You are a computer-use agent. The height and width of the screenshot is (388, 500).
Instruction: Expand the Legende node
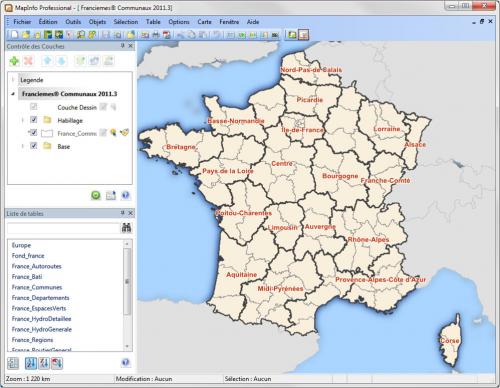[x=13, y=80]
